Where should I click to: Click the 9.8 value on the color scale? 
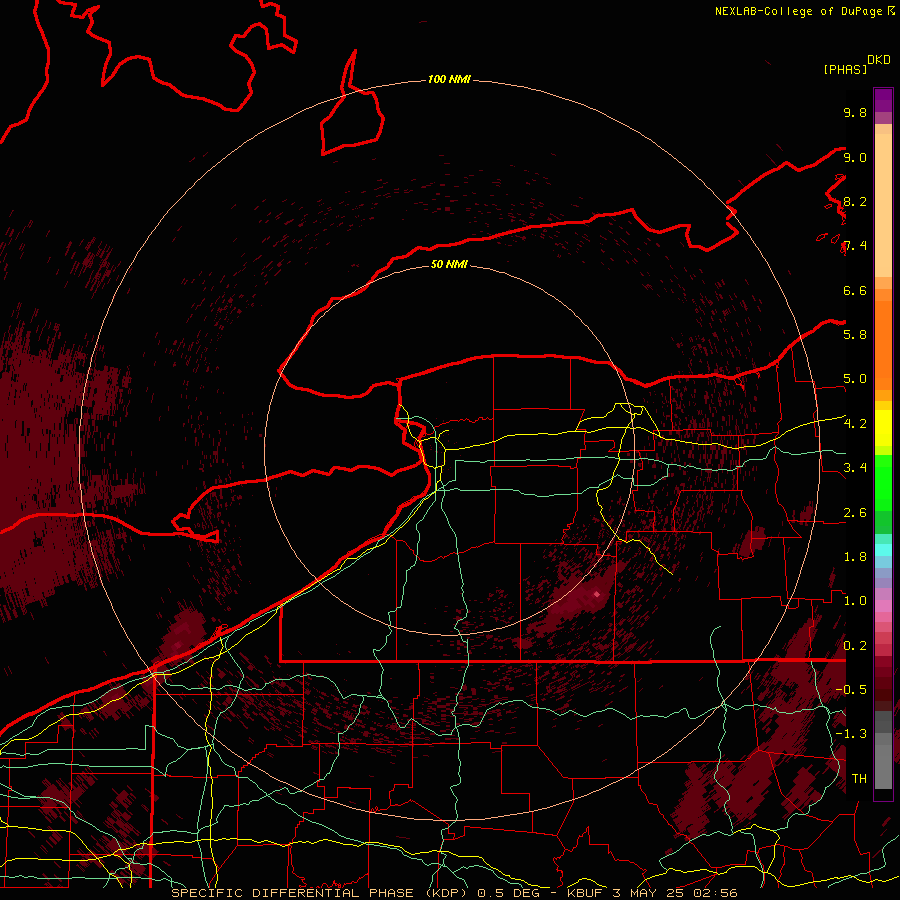[855, 112]
